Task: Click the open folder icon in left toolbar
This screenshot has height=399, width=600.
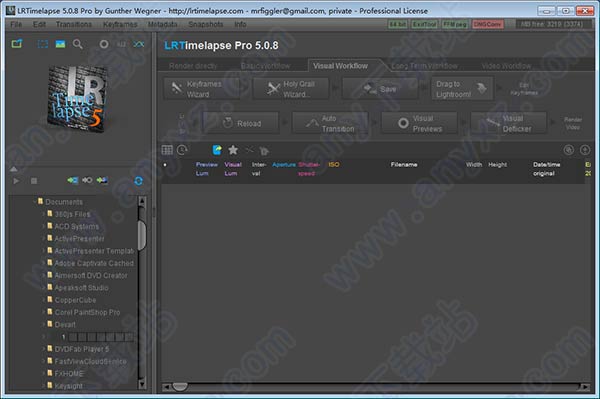Action: [x=17, y=44]
